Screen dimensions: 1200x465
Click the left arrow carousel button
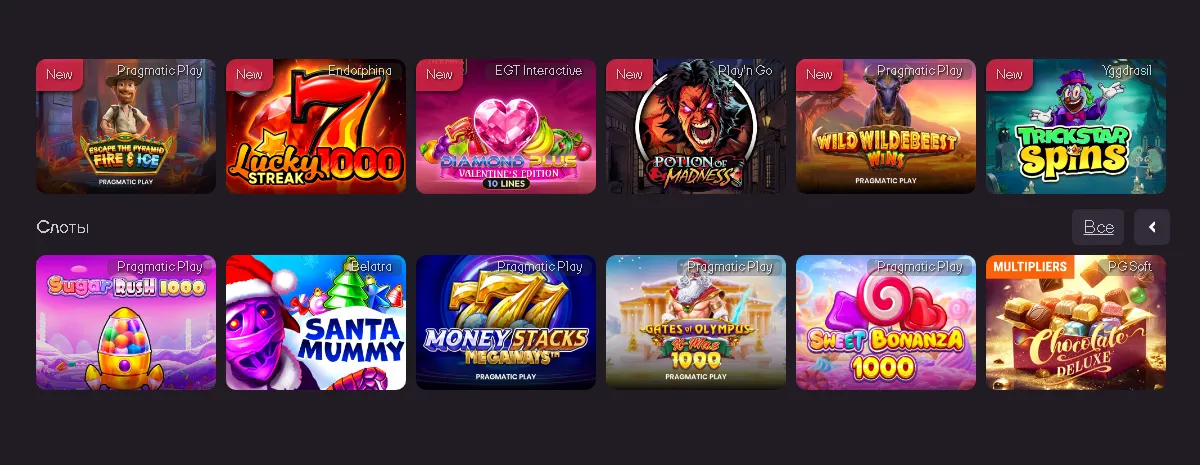coord(1152,227)
